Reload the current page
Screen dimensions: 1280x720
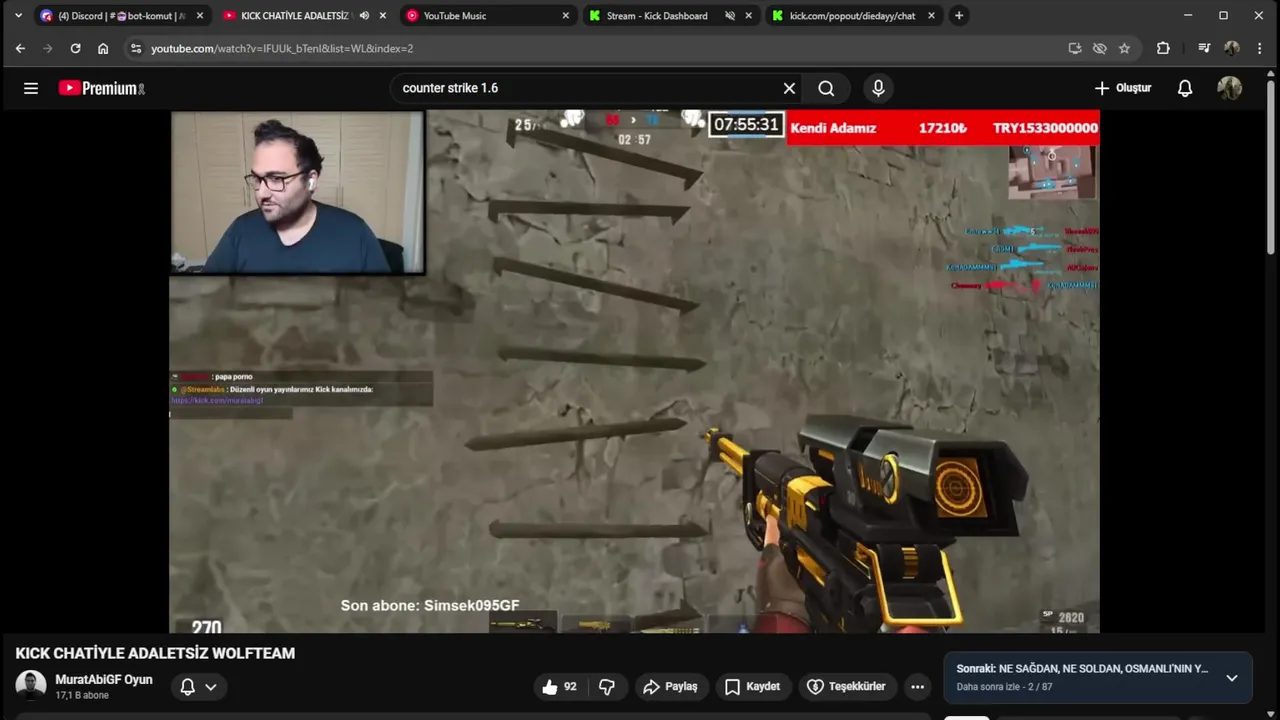[x=75, y=48]
